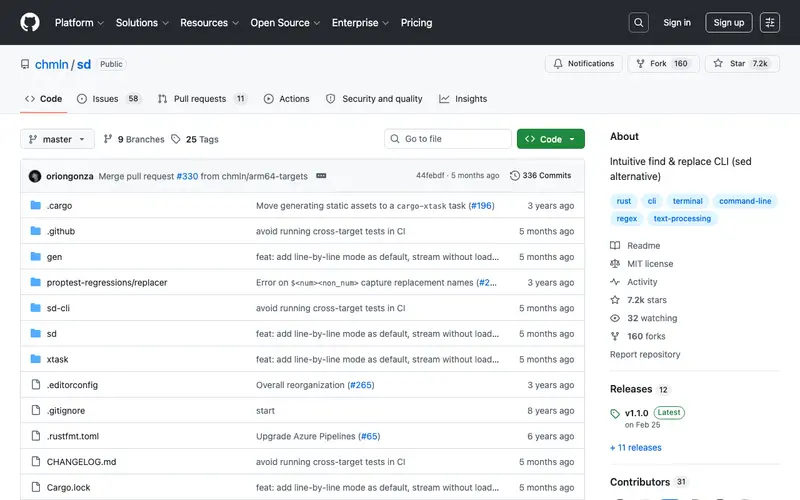Open the master branch dropdown
800x500 pixels.
point(57,139)
